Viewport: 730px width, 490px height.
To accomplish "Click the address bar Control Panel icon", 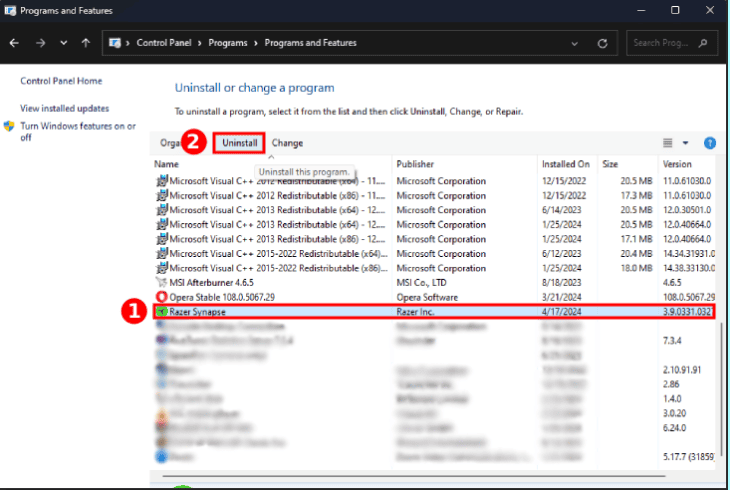I will 114,43.
